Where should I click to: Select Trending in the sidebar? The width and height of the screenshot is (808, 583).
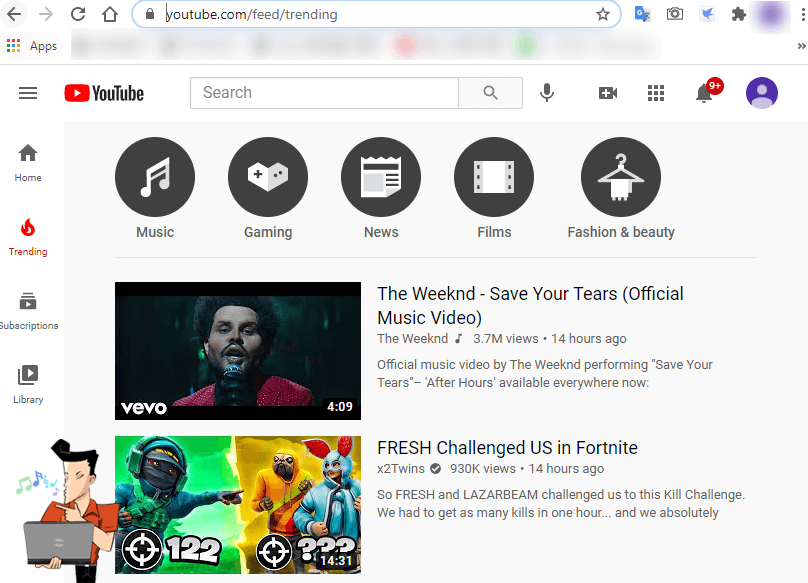(x=28, y=237)
